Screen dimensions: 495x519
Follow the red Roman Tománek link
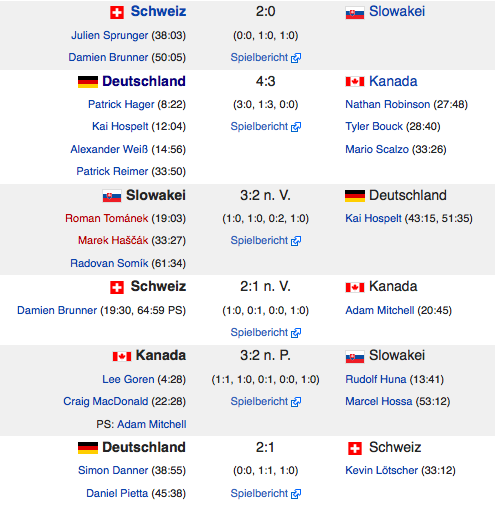107,218
